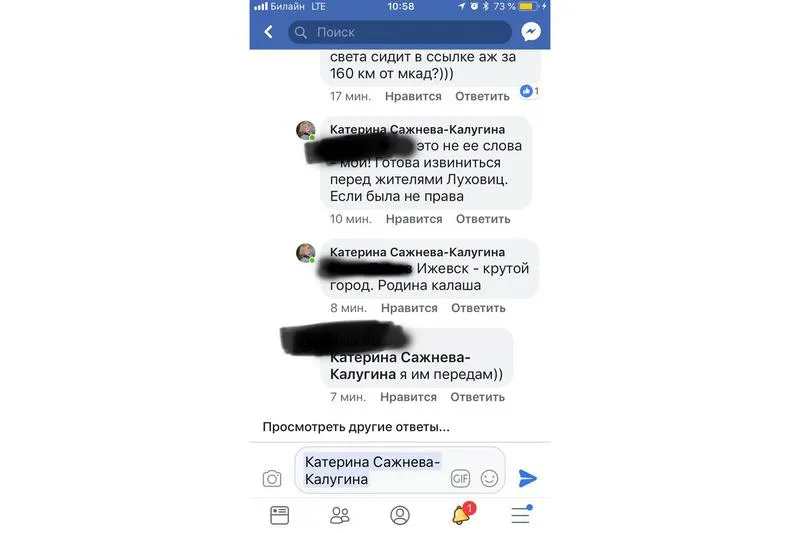Like the 8 мин. Ижевск comment
The height and width of the screenshot is (533, 800).
(409, 308)
